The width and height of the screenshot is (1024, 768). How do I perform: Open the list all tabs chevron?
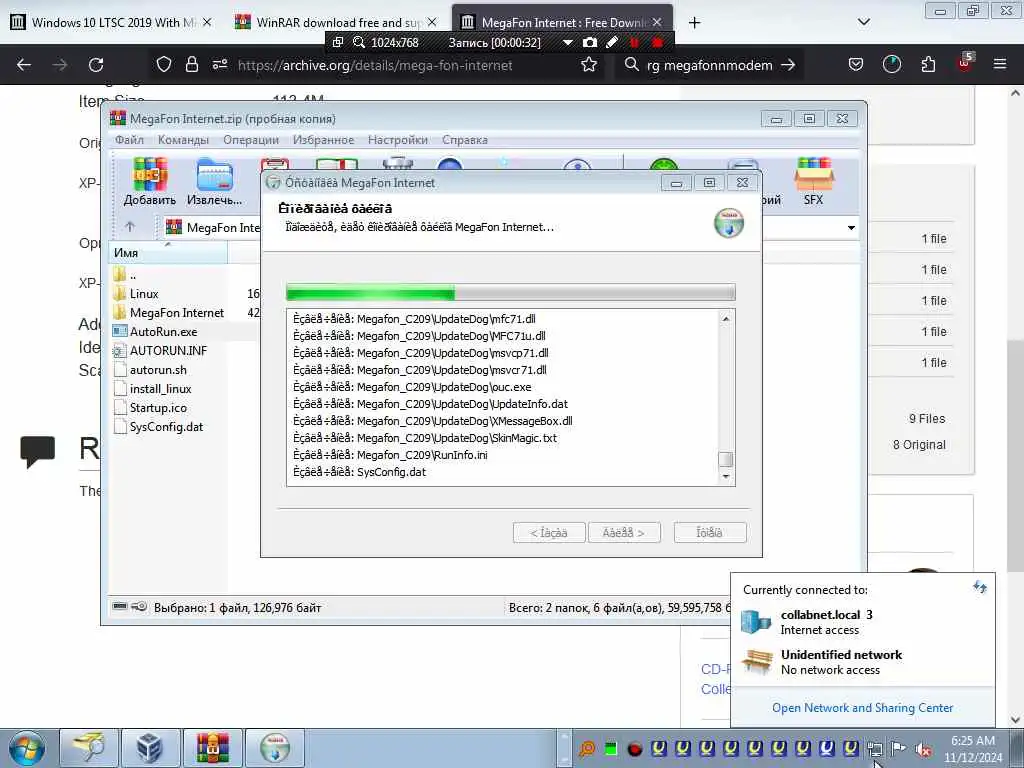pos(863,22)
